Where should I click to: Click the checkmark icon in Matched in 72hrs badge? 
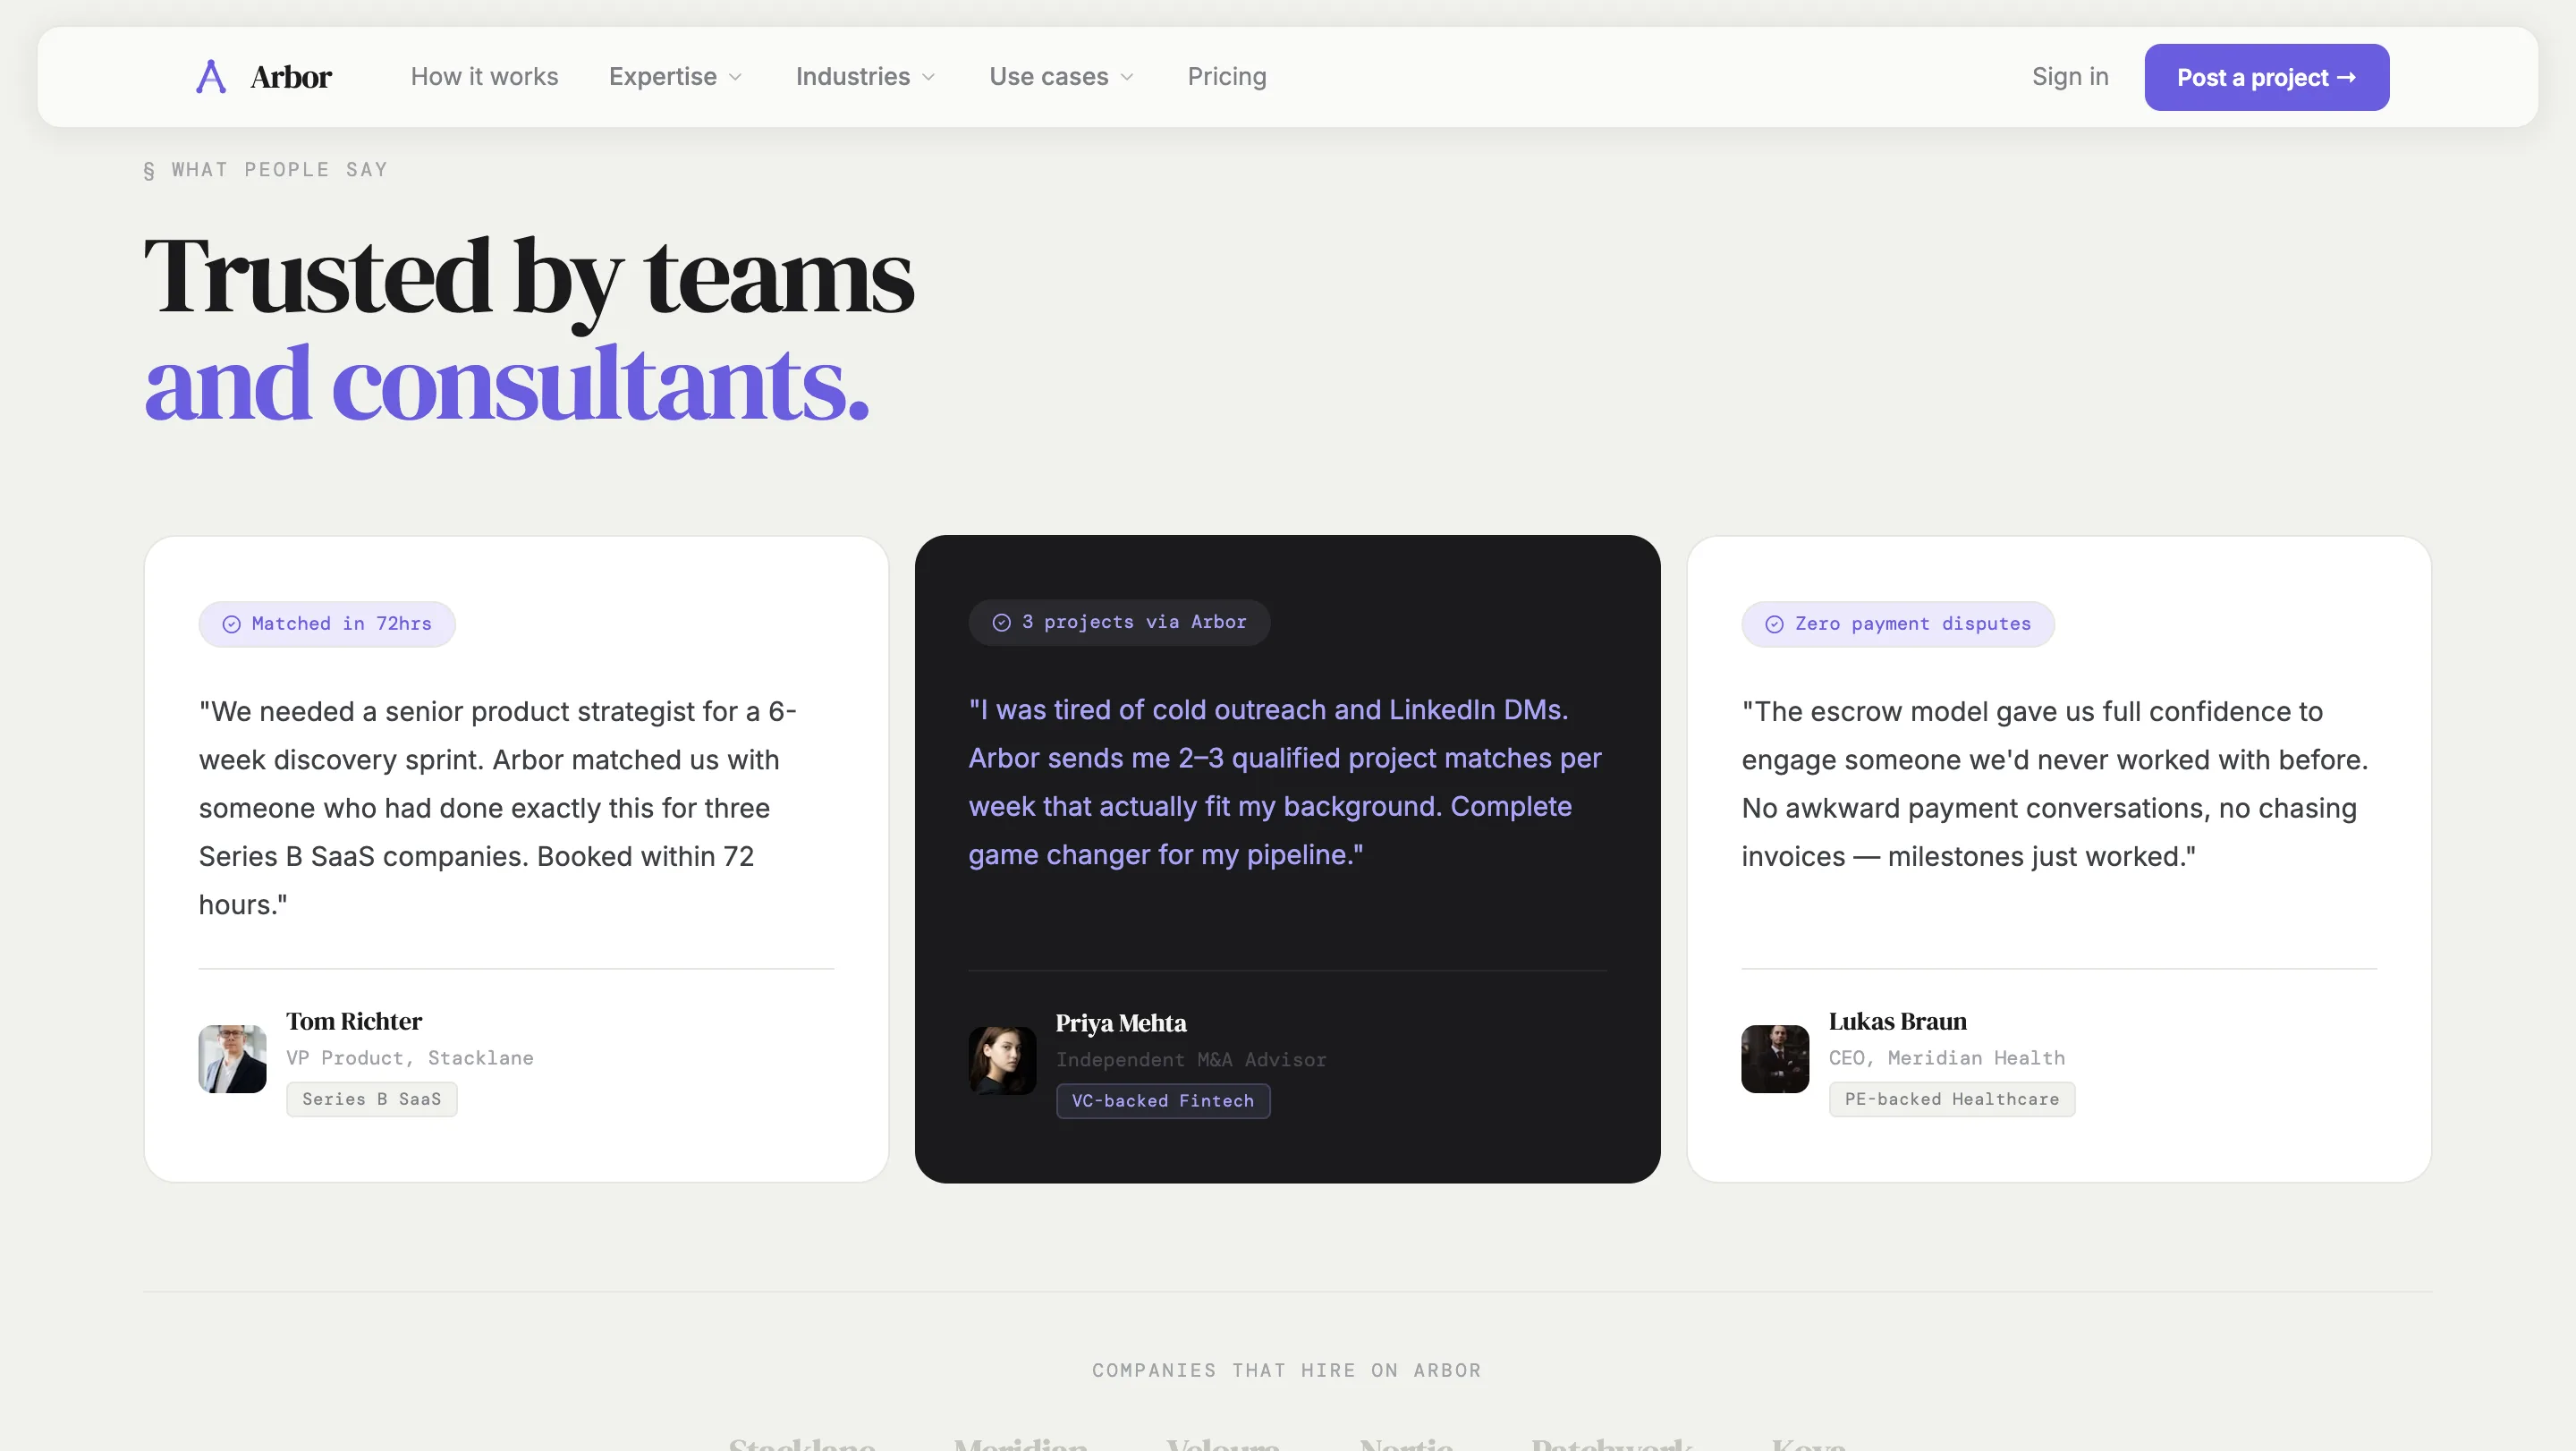click(231, 624)
